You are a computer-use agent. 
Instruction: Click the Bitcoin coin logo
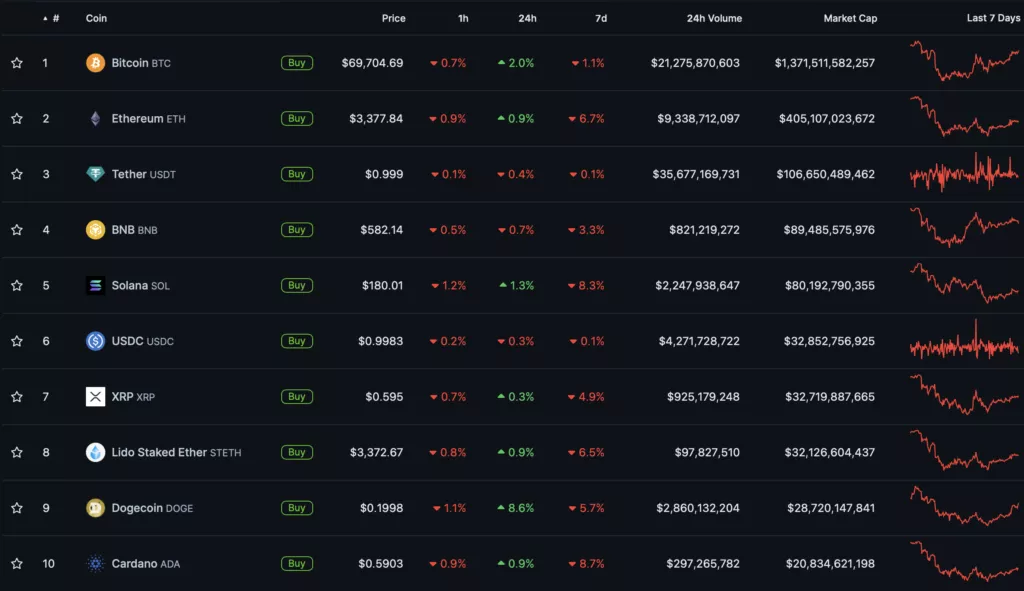click(x=95, y=63)
